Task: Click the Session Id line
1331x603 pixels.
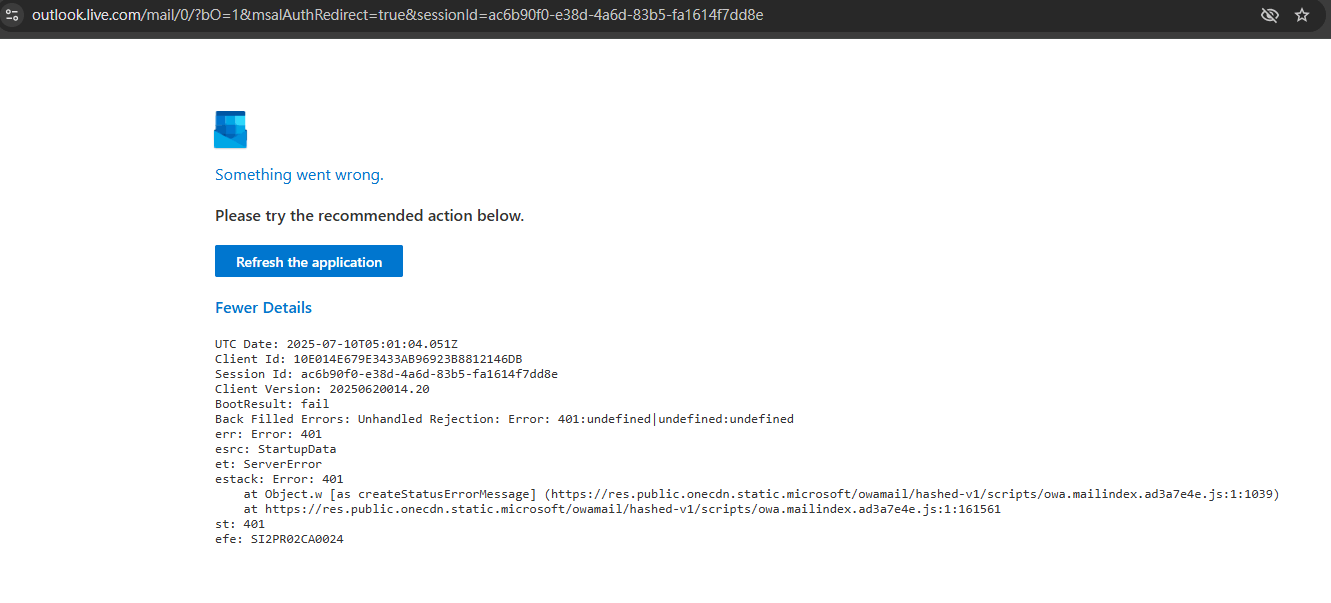Action: click(x=386, y=374)
